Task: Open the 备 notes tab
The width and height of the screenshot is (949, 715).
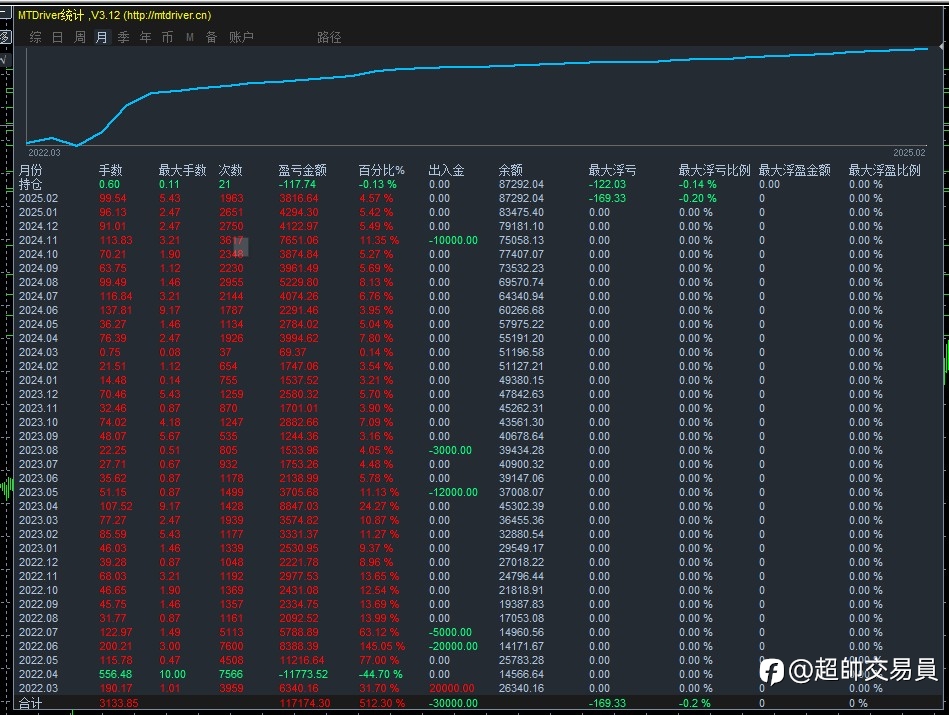Action: pos(211,38)
